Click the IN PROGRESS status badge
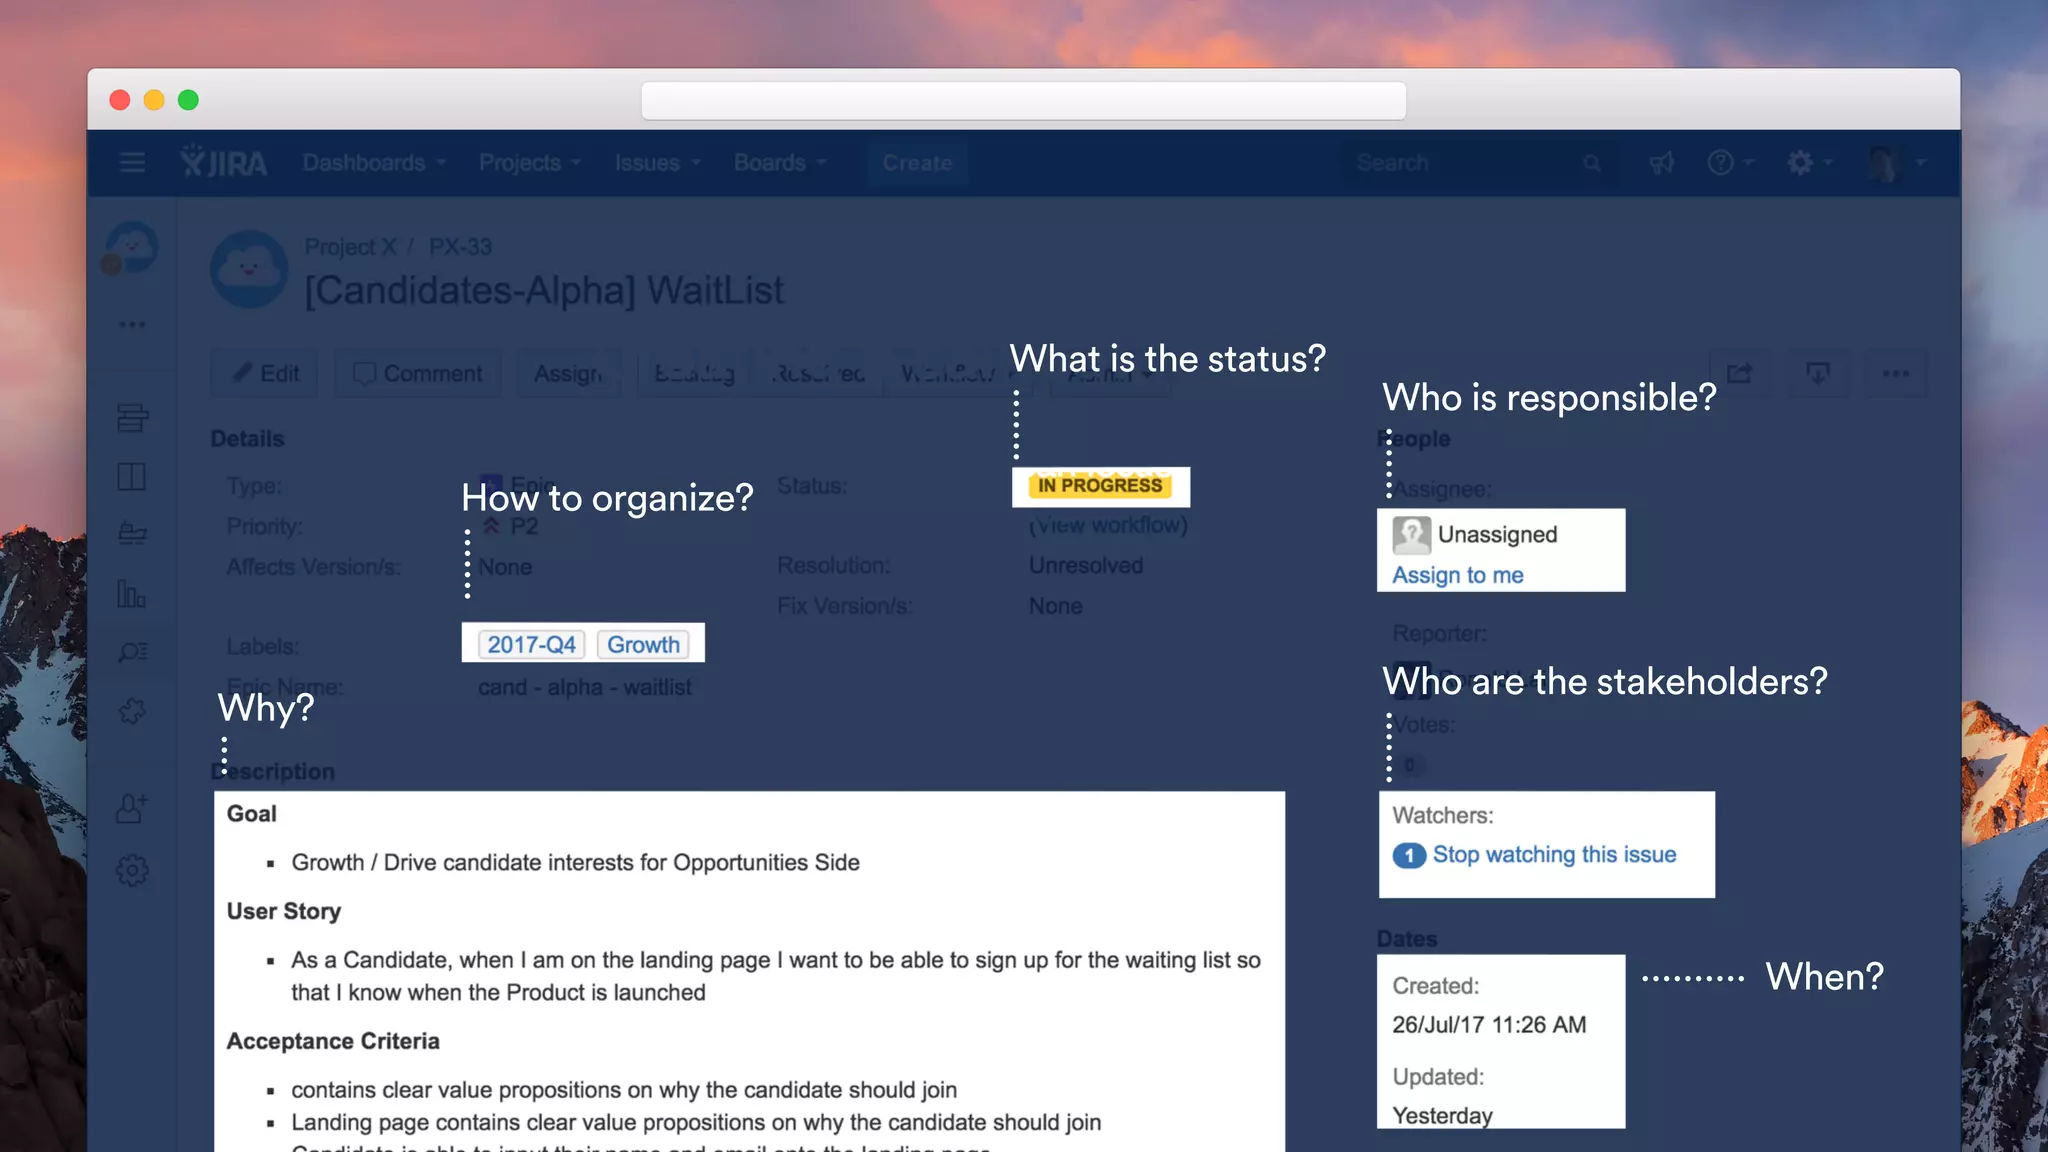Image resolution: width=2048 pixels, height=1152 pixels. pos(1100,486)
